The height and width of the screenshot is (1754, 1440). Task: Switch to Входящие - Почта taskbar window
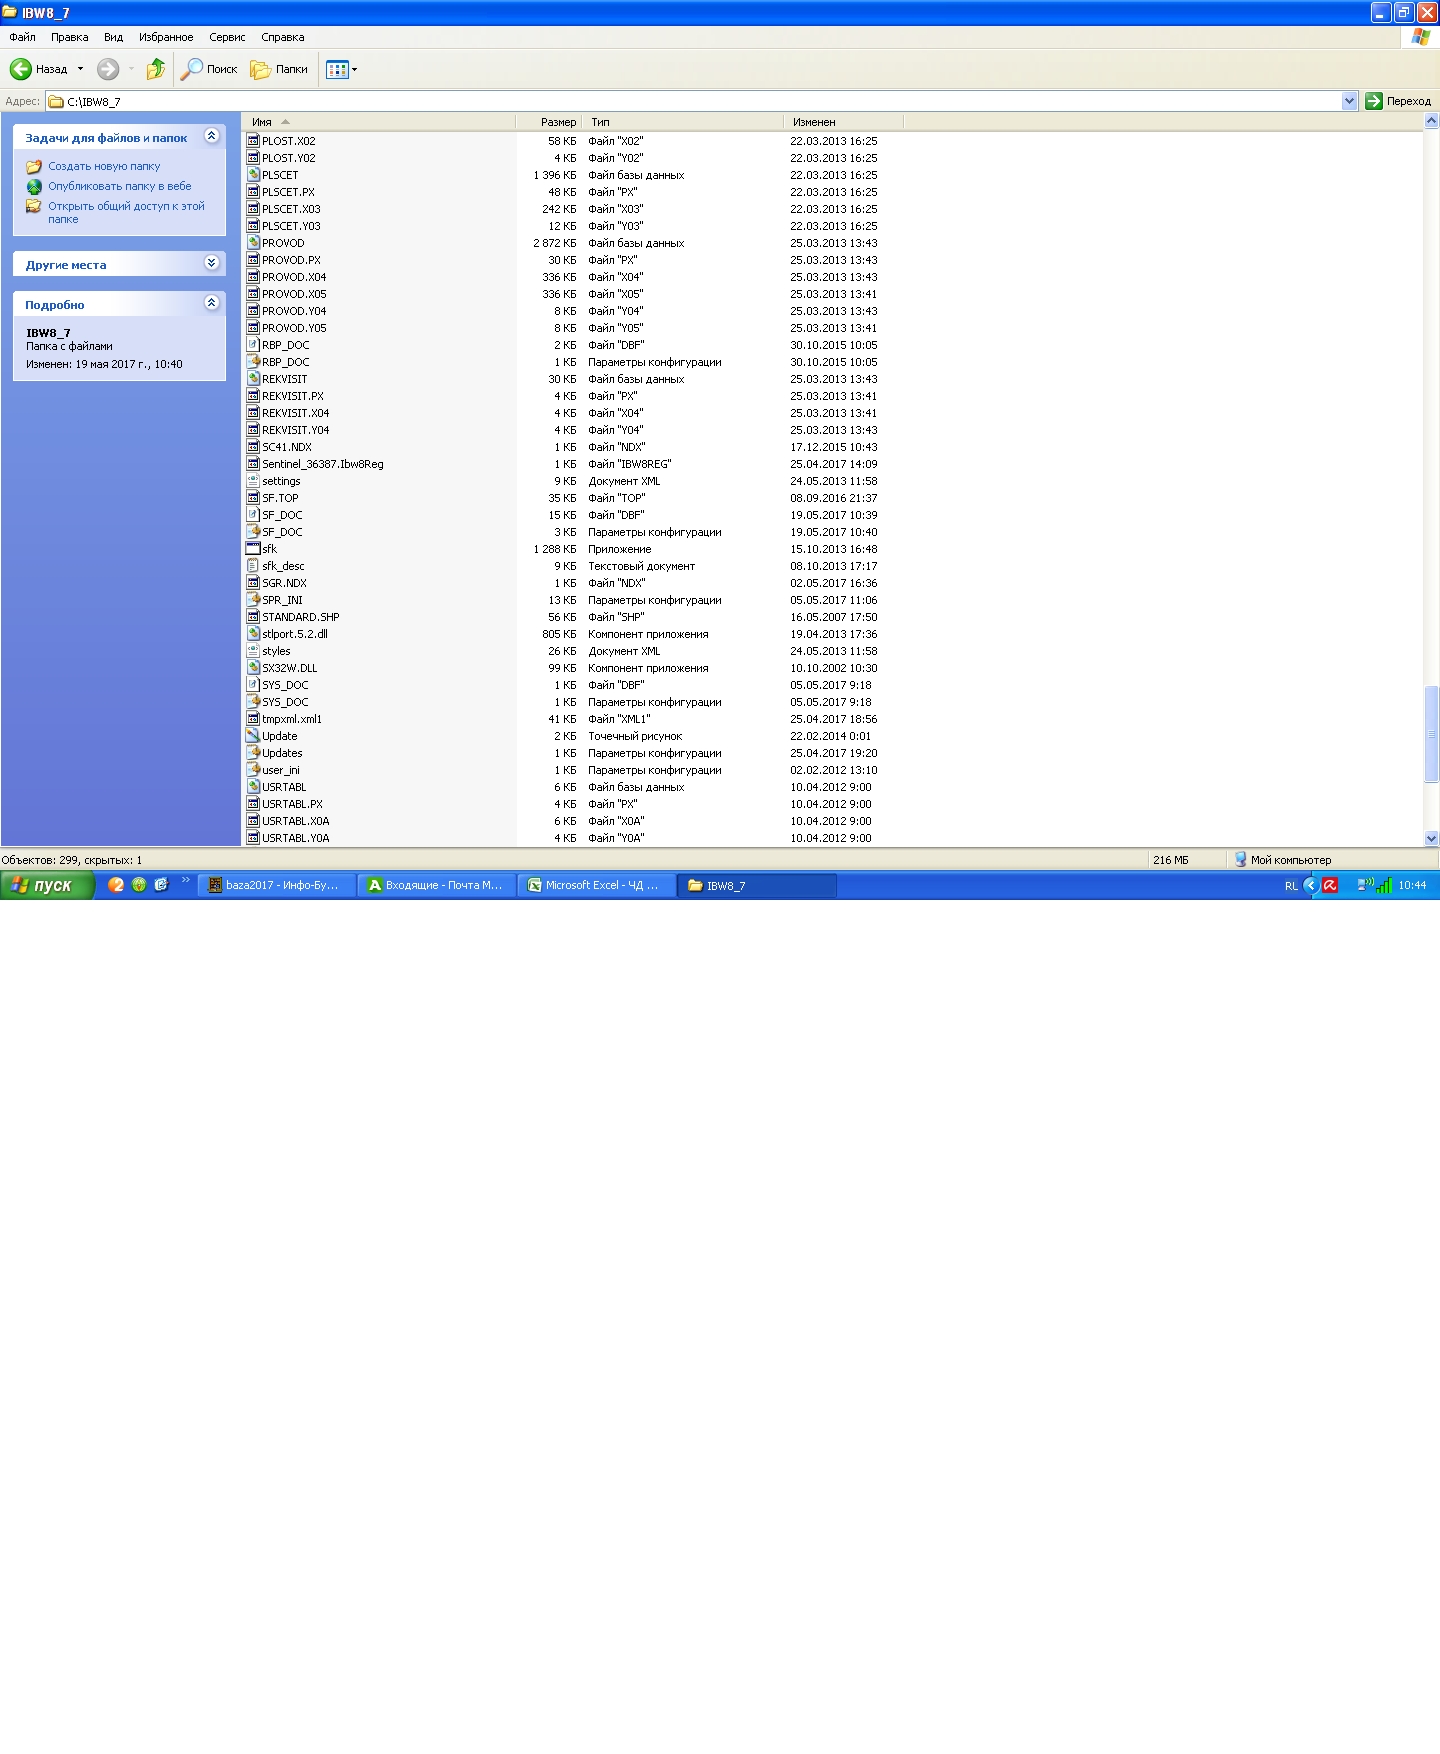point(437,885)
